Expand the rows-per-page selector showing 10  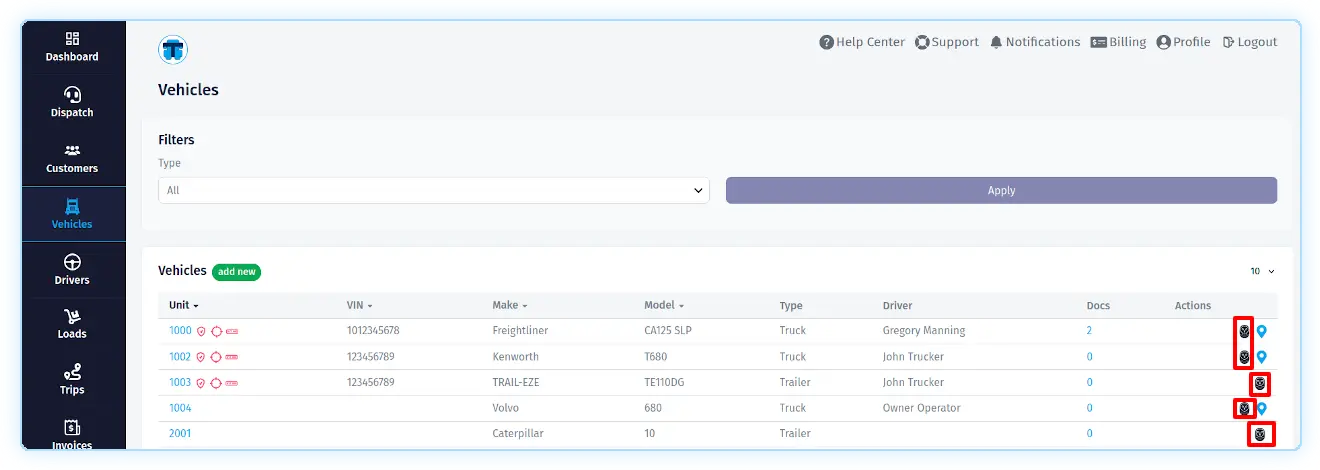1262,271
